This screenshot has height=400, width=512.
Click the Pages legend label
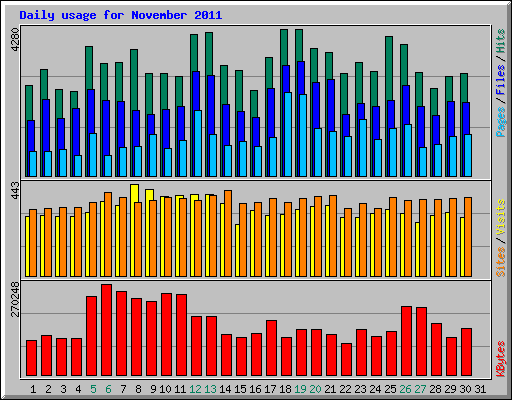[x=501, y=122]
